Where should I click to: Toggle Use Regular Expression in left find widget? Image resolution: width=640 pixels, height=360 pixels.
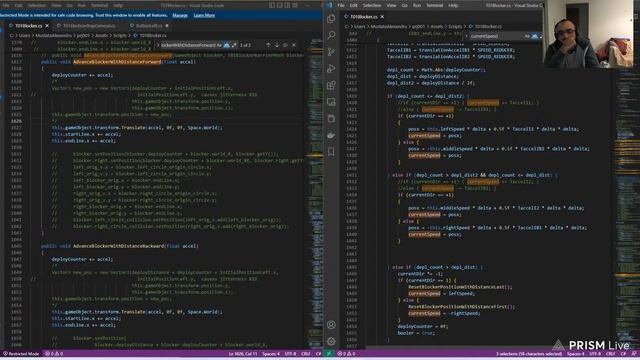(x=234, y=45)
